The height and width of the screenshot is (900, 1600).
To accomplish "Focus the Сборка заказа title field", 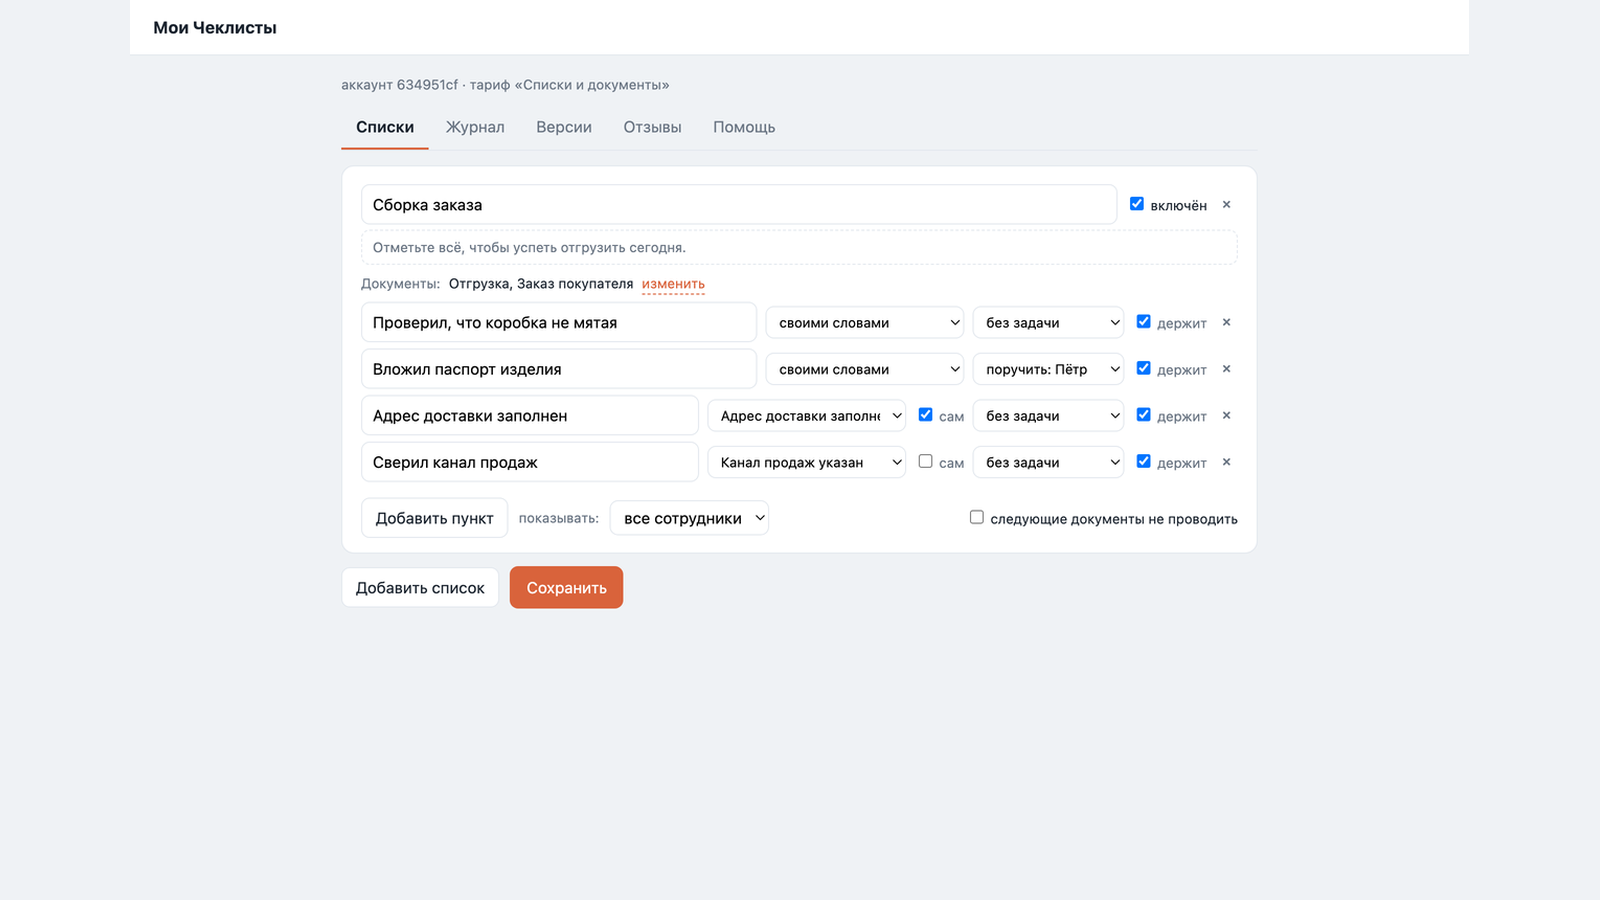I will (739, 205).
